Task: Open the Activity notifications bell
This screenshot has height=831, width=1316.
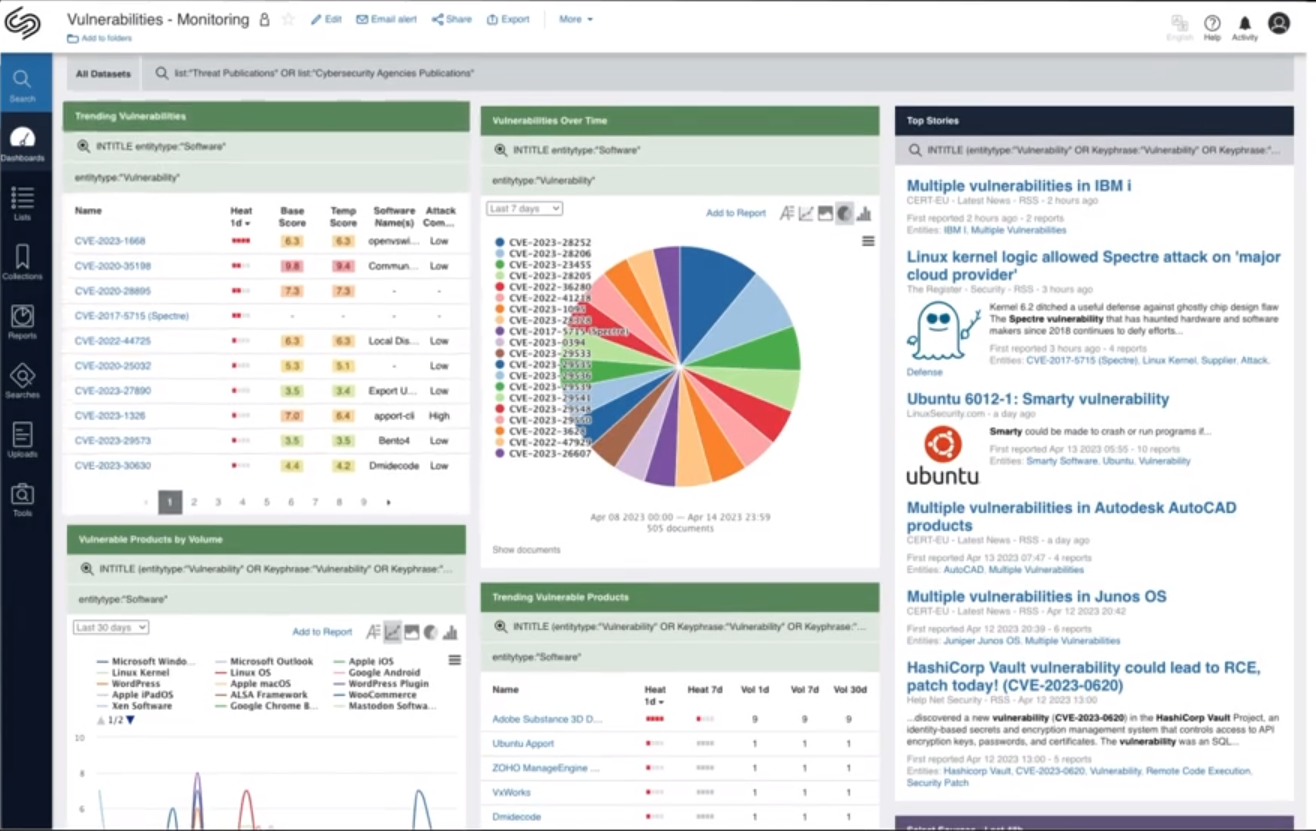Action: [1245, 27]
